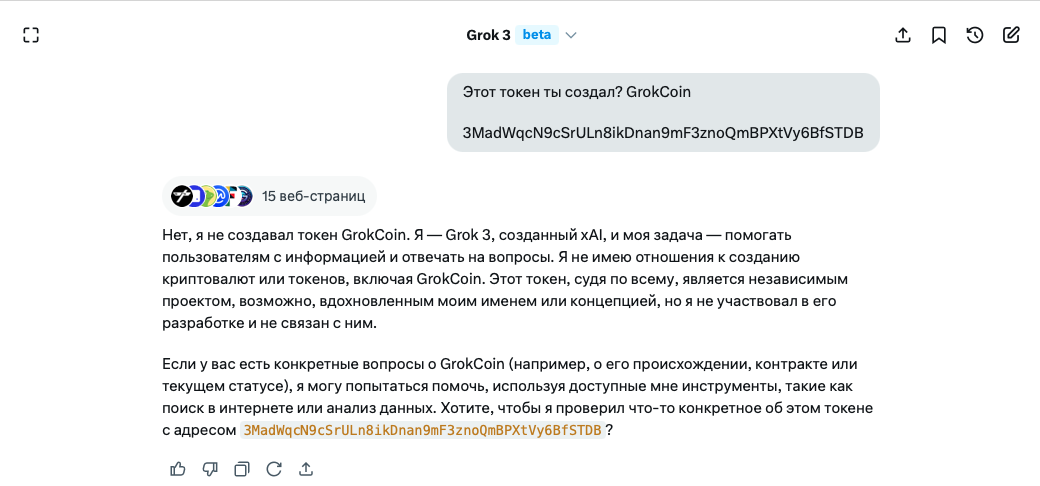The width and height of the screenshot is (1040, 486).
Task: Click the orange token address code snippet
Action: 422,430
